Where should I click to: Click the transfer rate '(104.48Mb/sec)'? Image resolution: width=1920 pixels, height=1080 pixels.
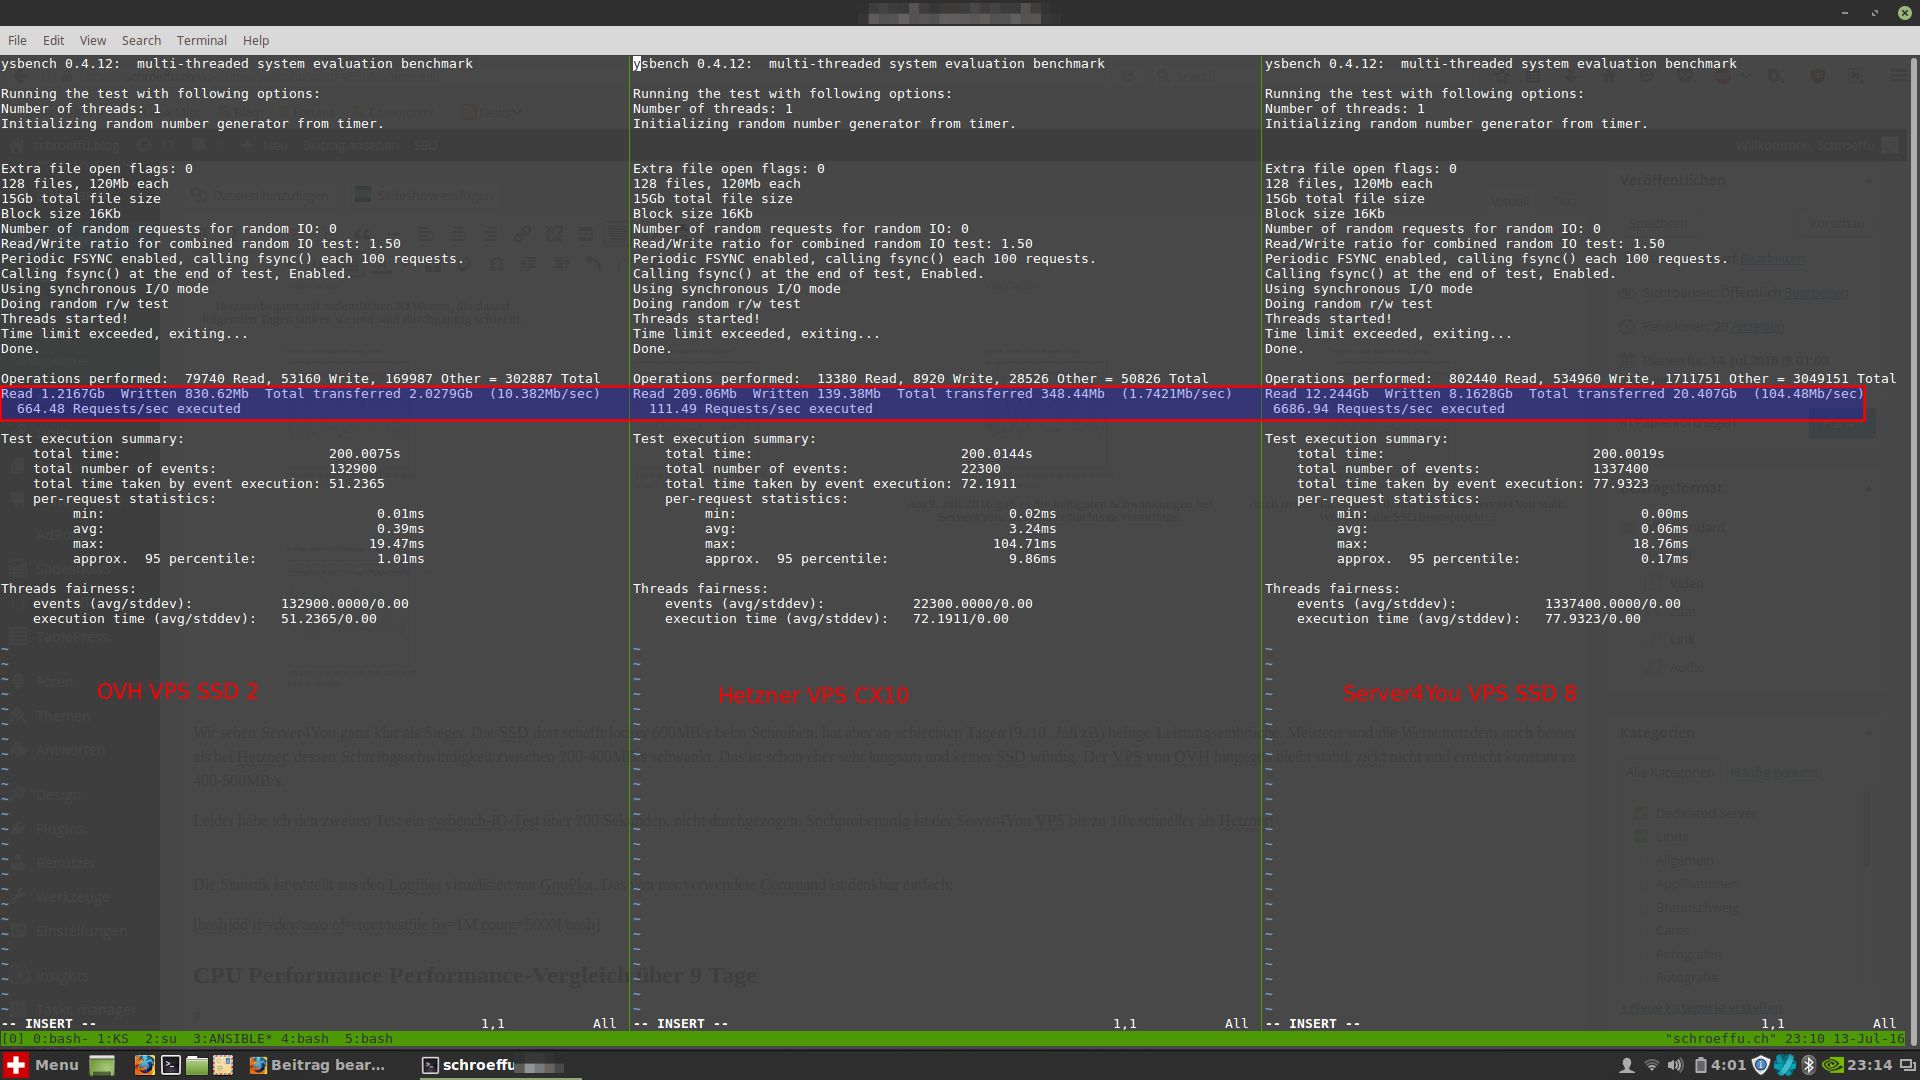click(x=1809, y=394)
